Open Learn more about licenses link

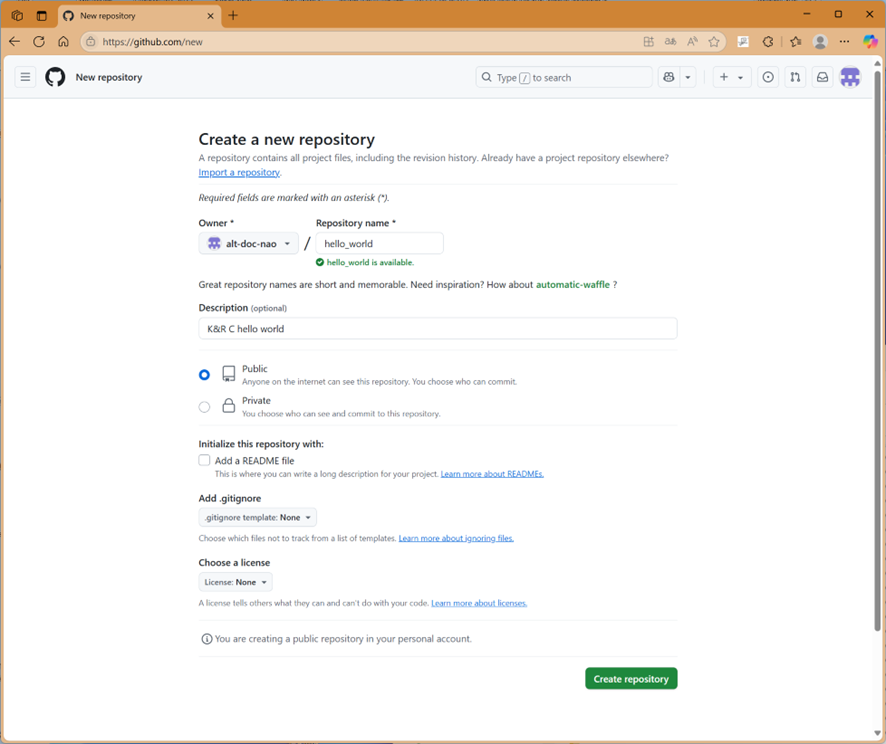[x=479, y=603]
